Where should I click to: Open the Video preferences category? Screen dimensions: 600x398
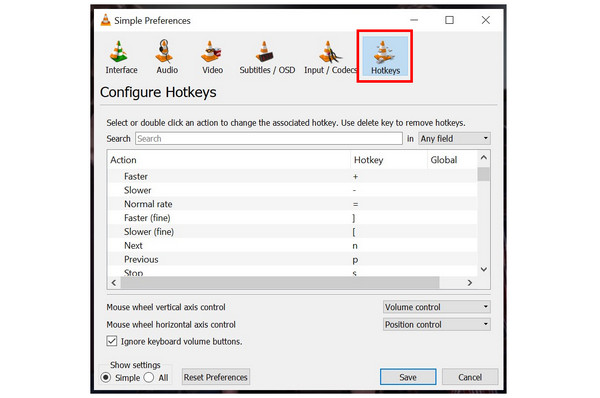tap(212, 57)
